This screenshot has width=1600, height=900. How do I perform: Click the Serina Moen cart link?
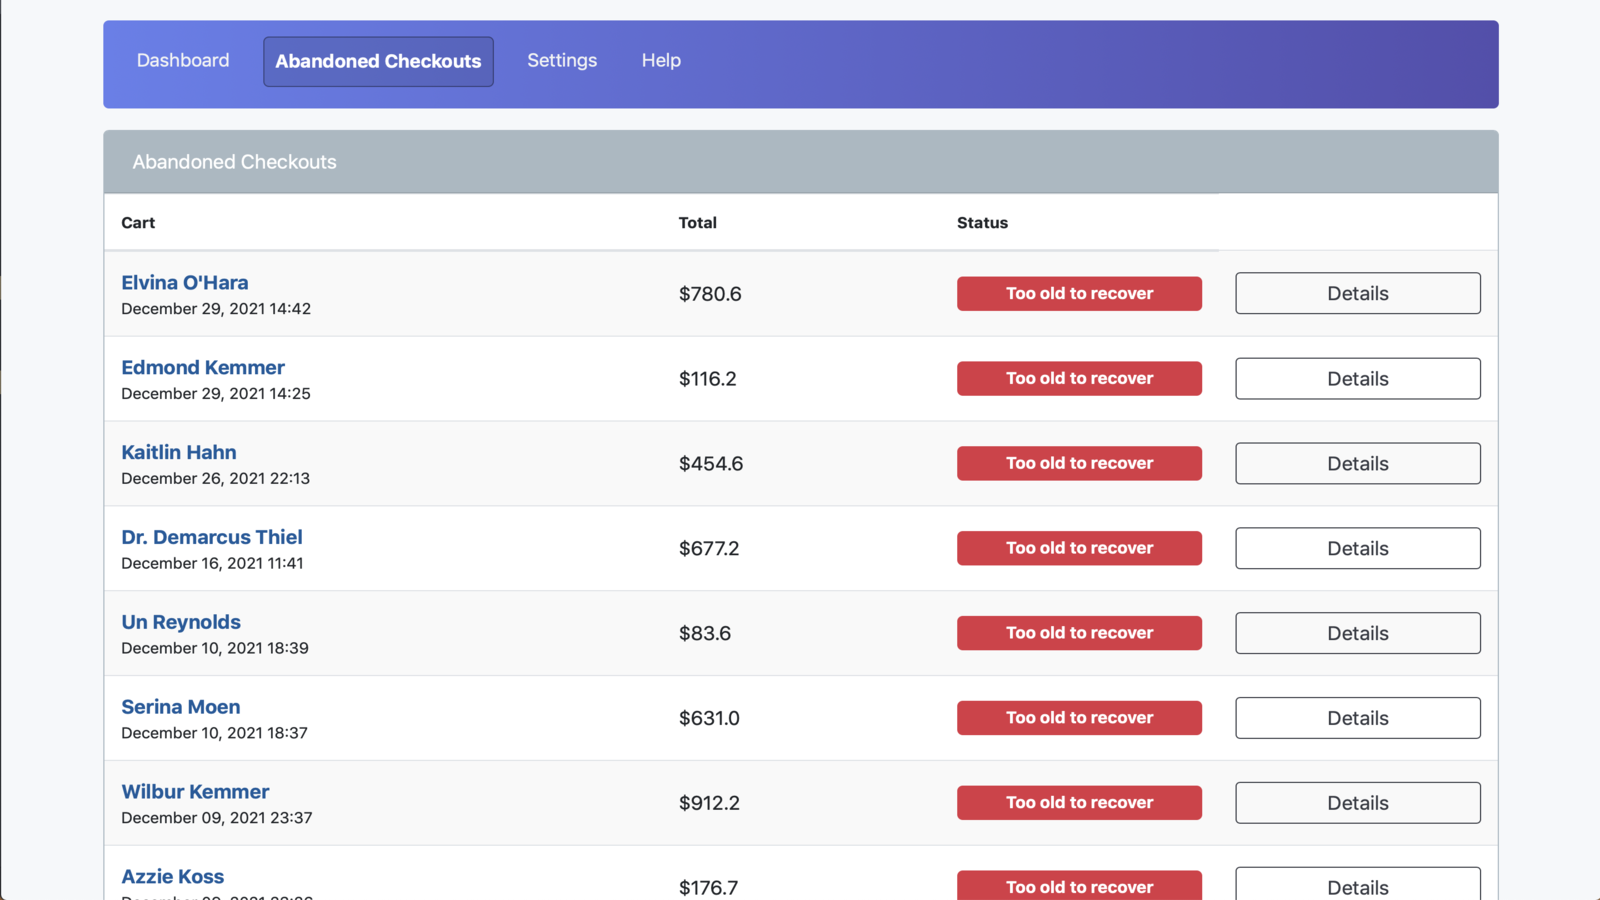[181, 707]
